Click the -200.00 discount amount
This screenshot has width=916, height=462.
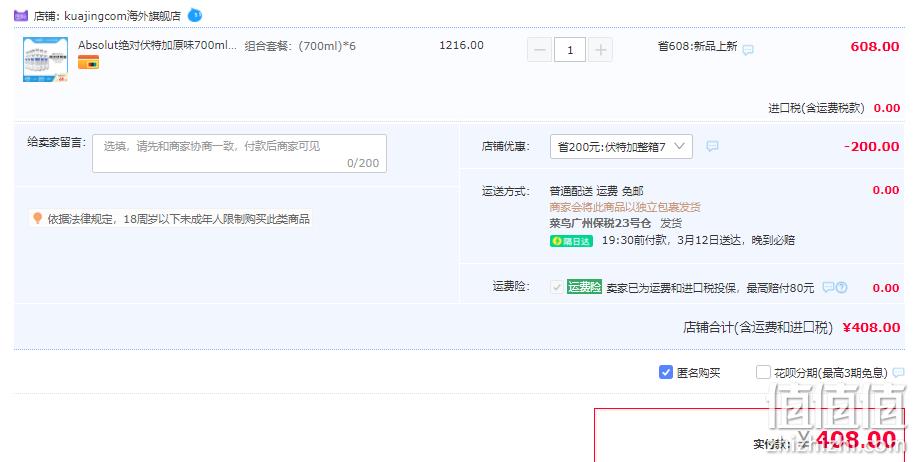(x=872, y=147)
